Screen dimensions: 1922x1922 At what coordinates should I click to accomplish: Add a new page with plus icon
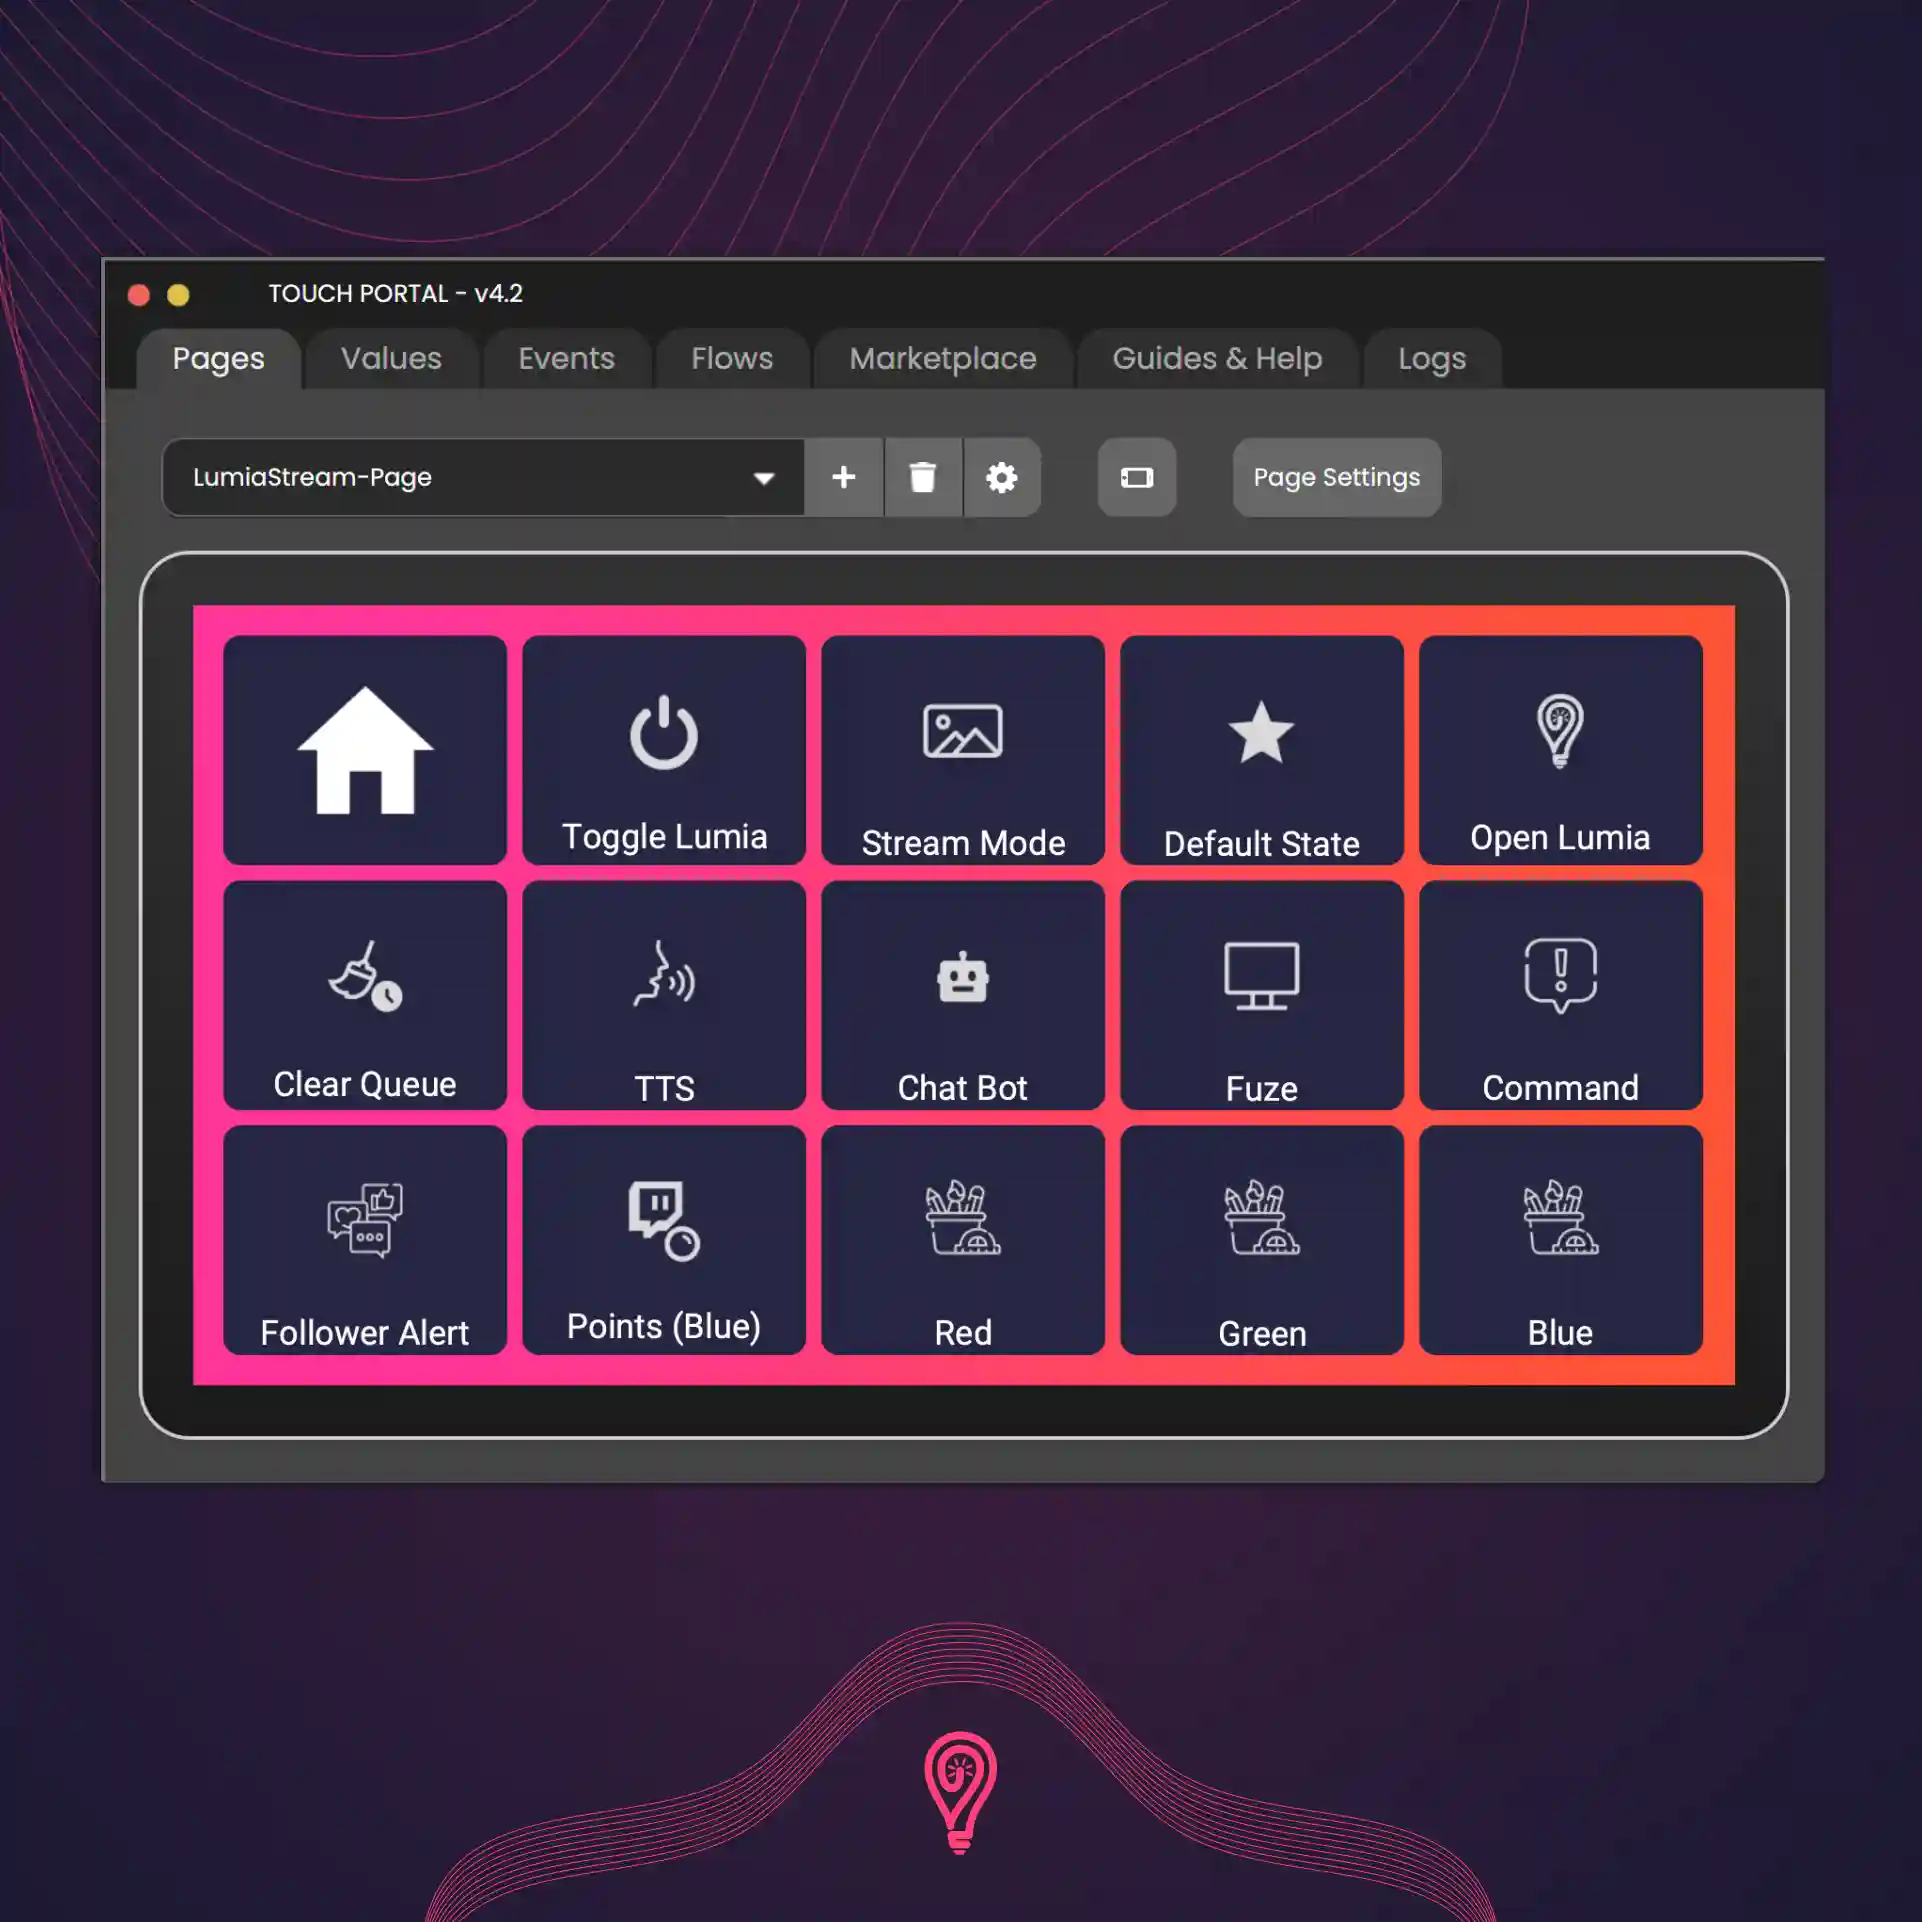[844, 477]
